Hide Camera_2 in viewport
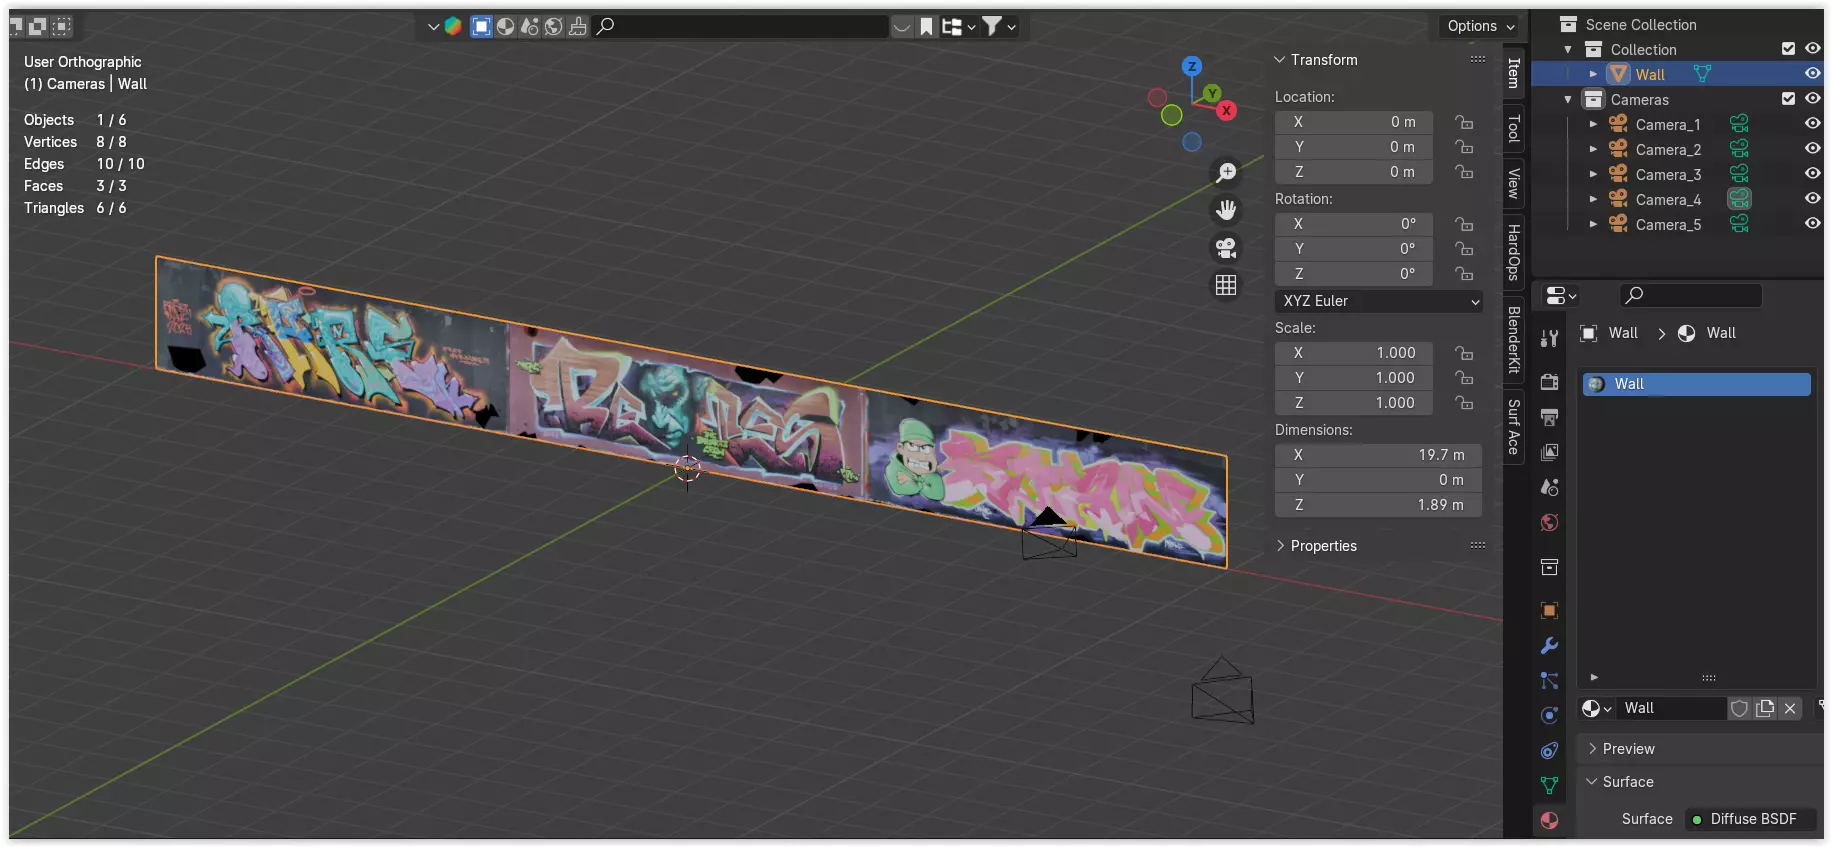Image resolution: width=1832 pixels, height=847 pixels. pos(1812,149)
